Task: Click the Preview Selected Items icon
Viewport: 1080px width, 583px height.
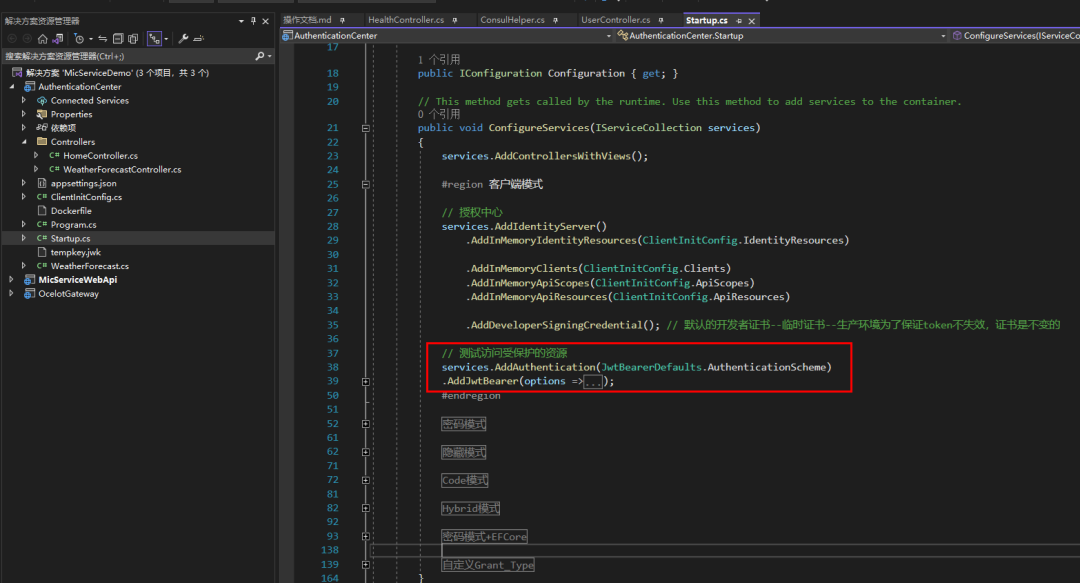Action: click(x=198, y=39)
